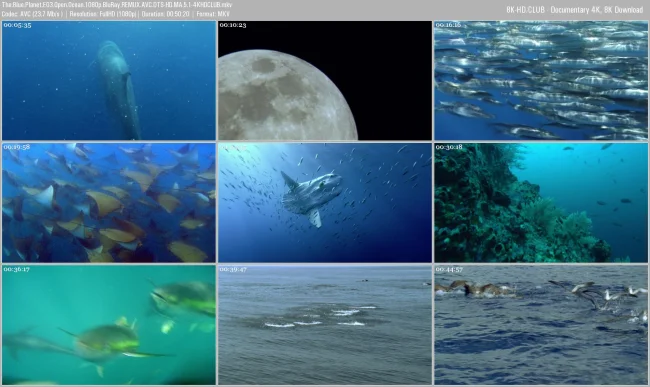Viewport: 650px width, 387px height.
Task: Click the 00:10:23 timestamp label
Action: pos(233,25)
